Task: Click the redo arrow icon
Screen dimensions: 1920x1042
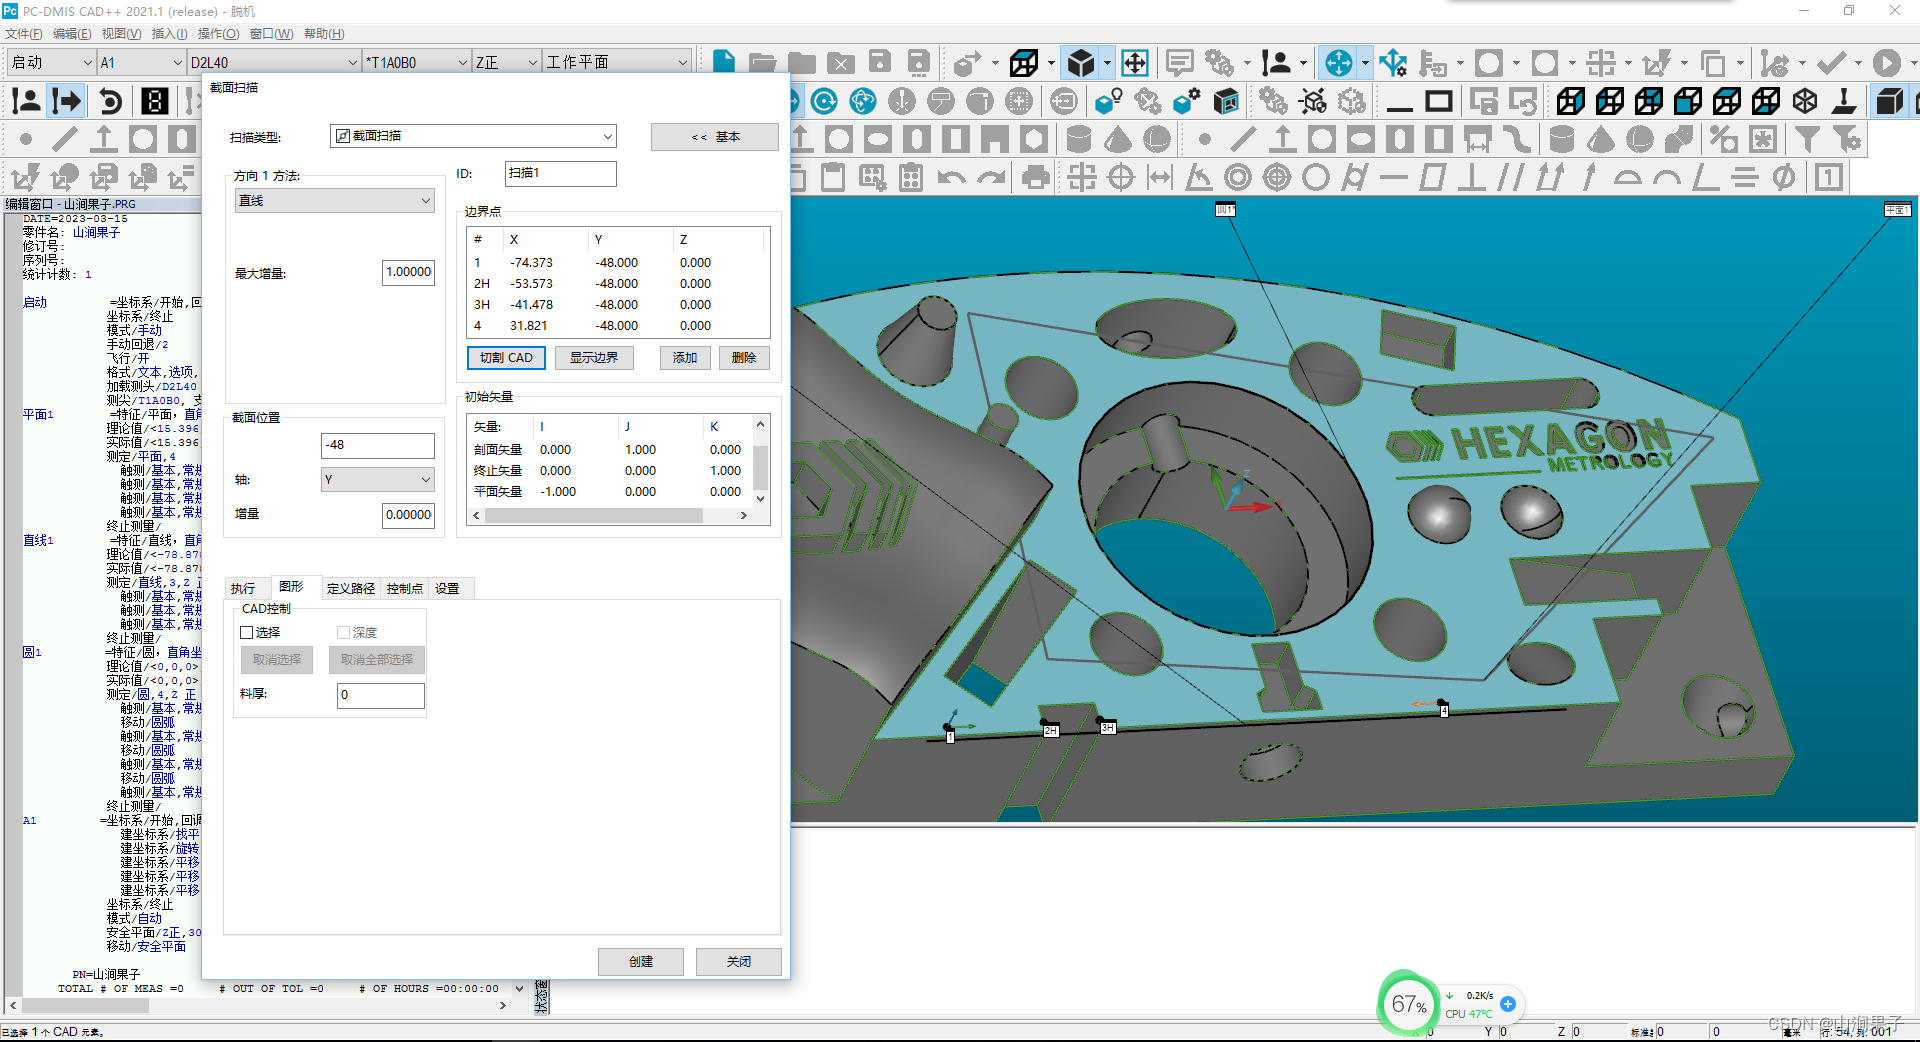Action: pos(991,178)
